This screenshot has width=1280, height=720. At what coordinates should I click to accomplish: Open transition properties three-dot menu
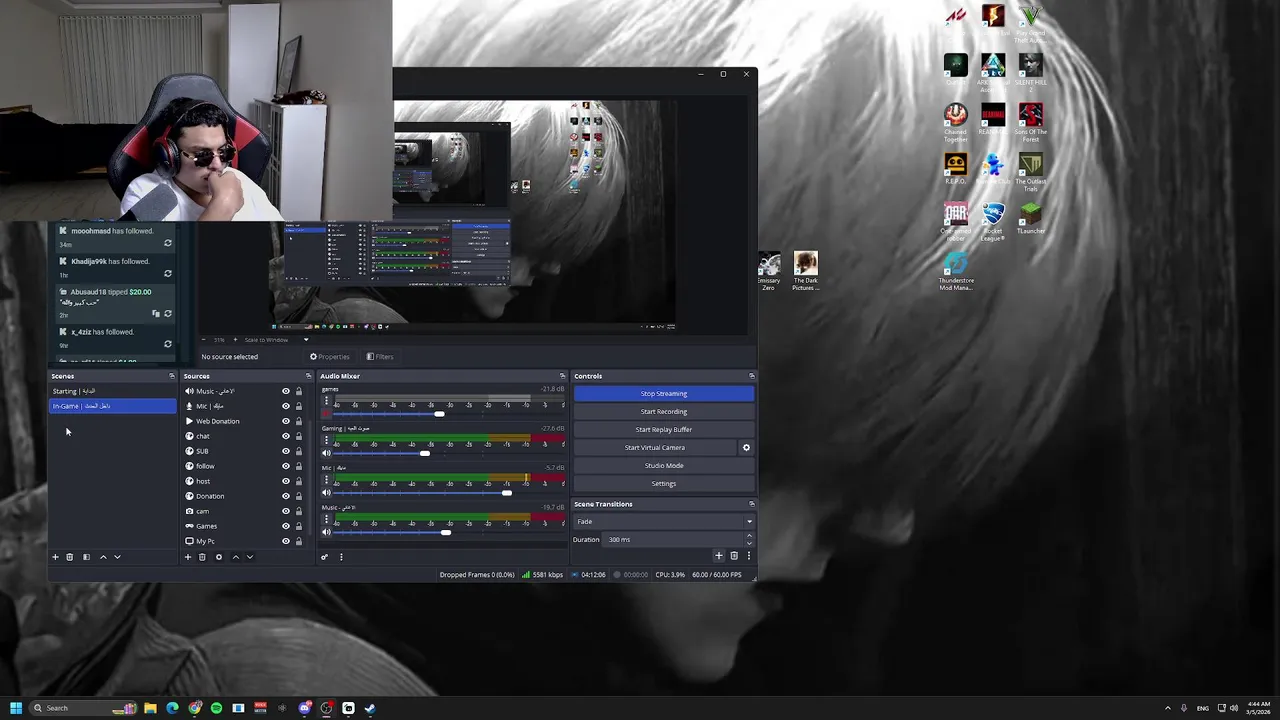tap(748, 556)
